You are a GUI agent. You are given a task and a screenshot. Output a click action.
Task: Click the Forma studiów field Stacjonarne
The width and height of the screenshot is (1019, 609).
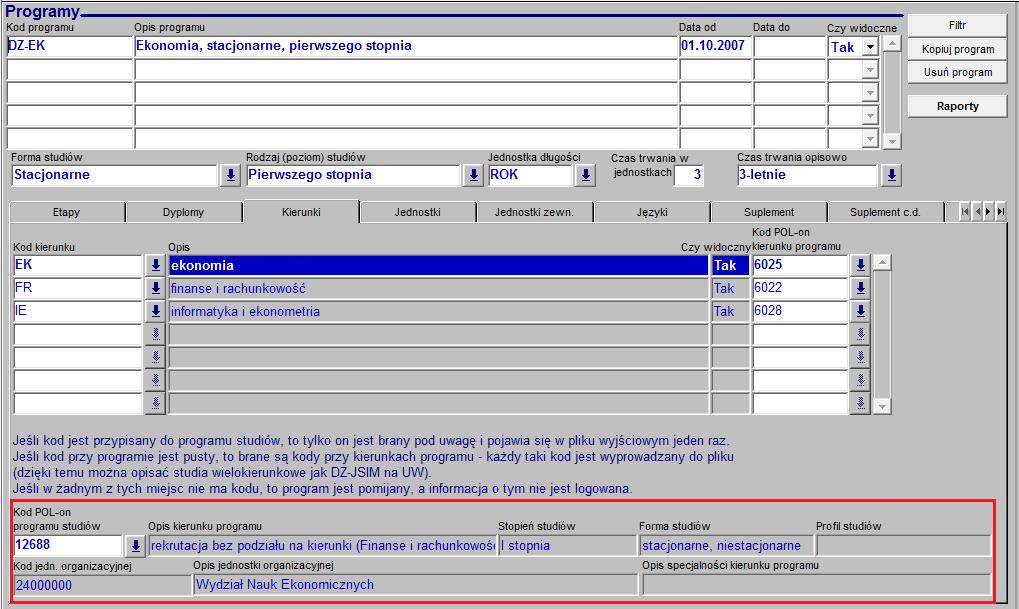[x=114, y=175]
